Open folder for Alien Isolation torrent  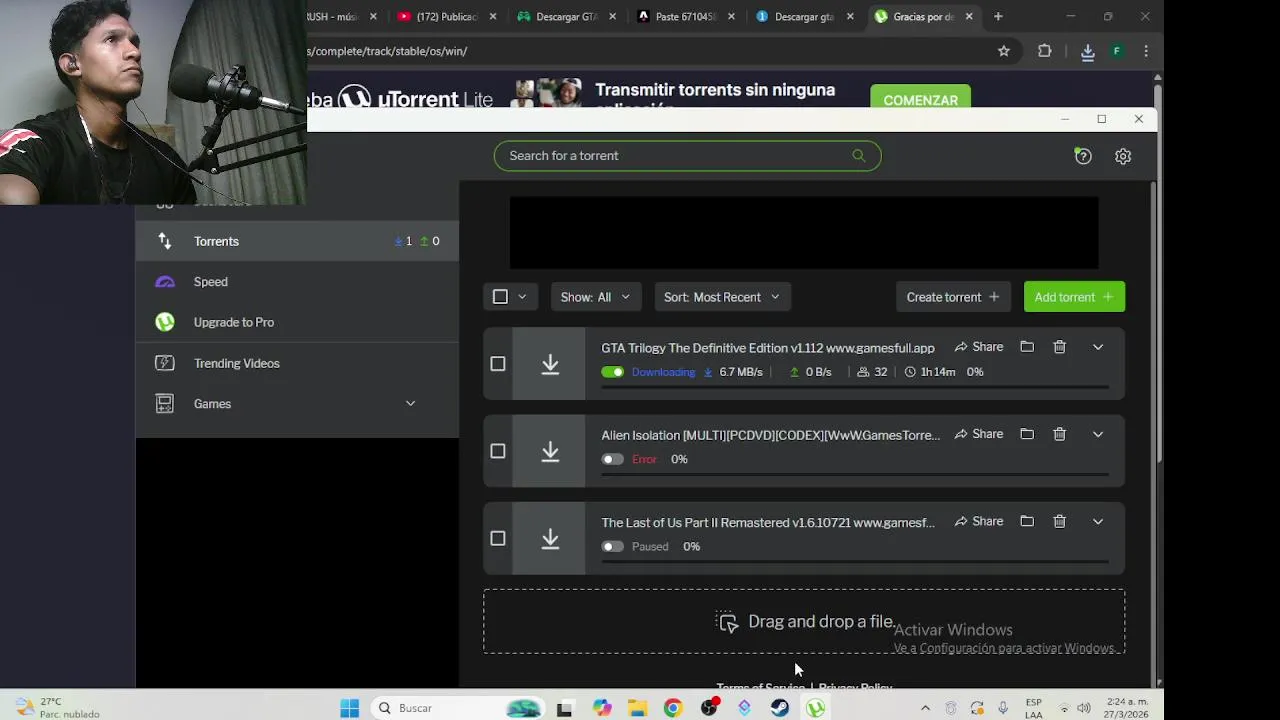click(1027, 434)
